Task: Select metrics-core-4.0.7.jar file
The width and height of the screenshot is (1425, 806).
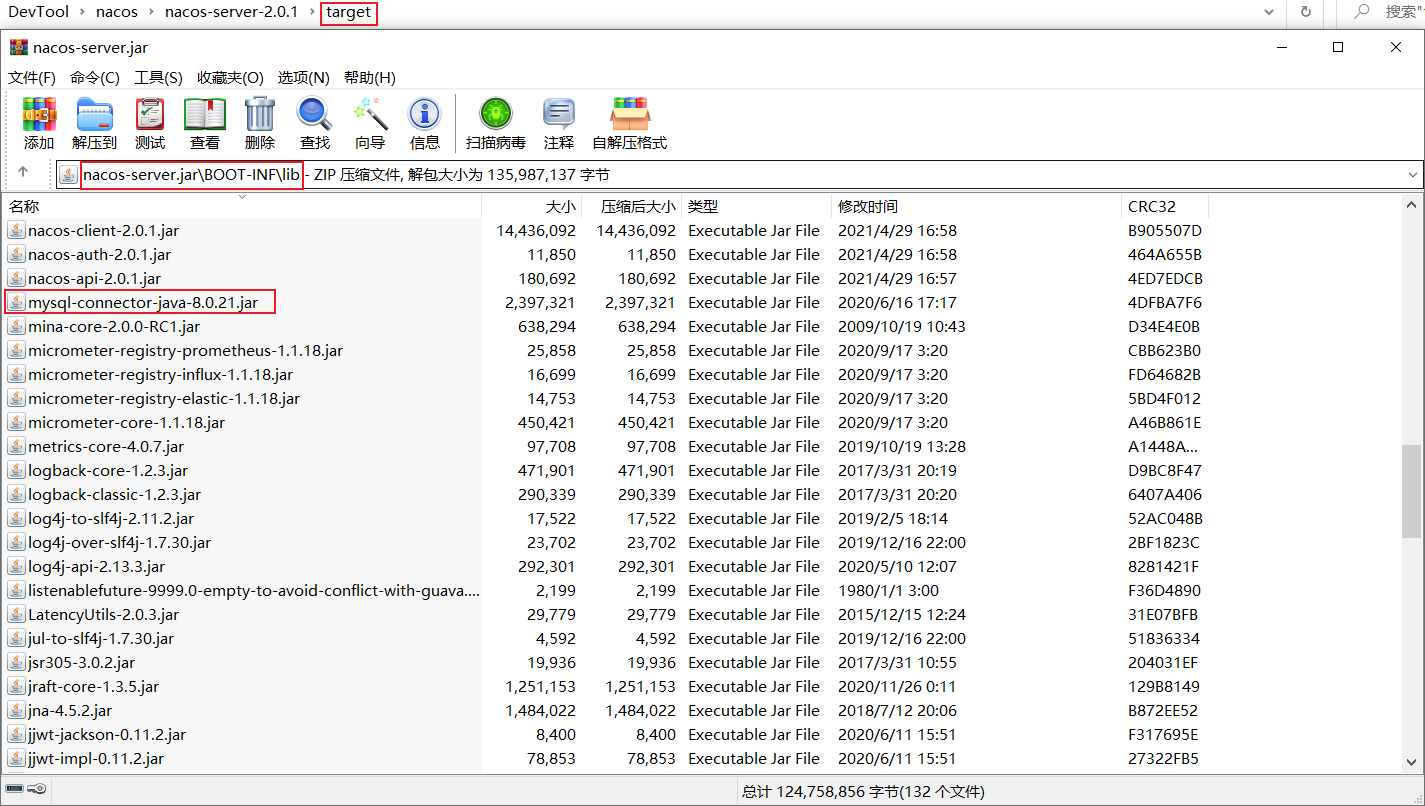Action: (106, 446)
